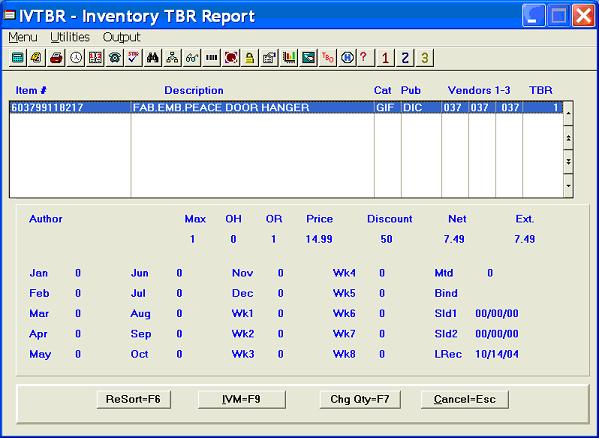599x438 pixels.
Task: Click the mailbox toolbar icon
Action: (269, 58)
